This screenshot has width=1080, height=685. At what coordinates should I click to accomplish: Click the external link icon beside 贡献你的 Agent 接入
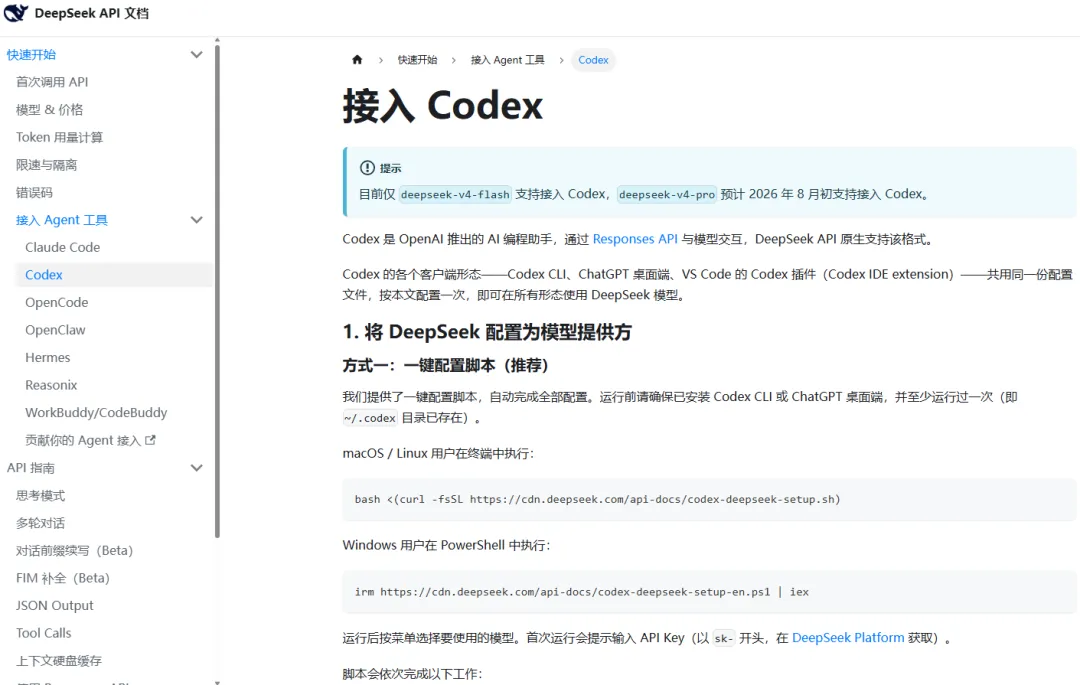(150, 440)
